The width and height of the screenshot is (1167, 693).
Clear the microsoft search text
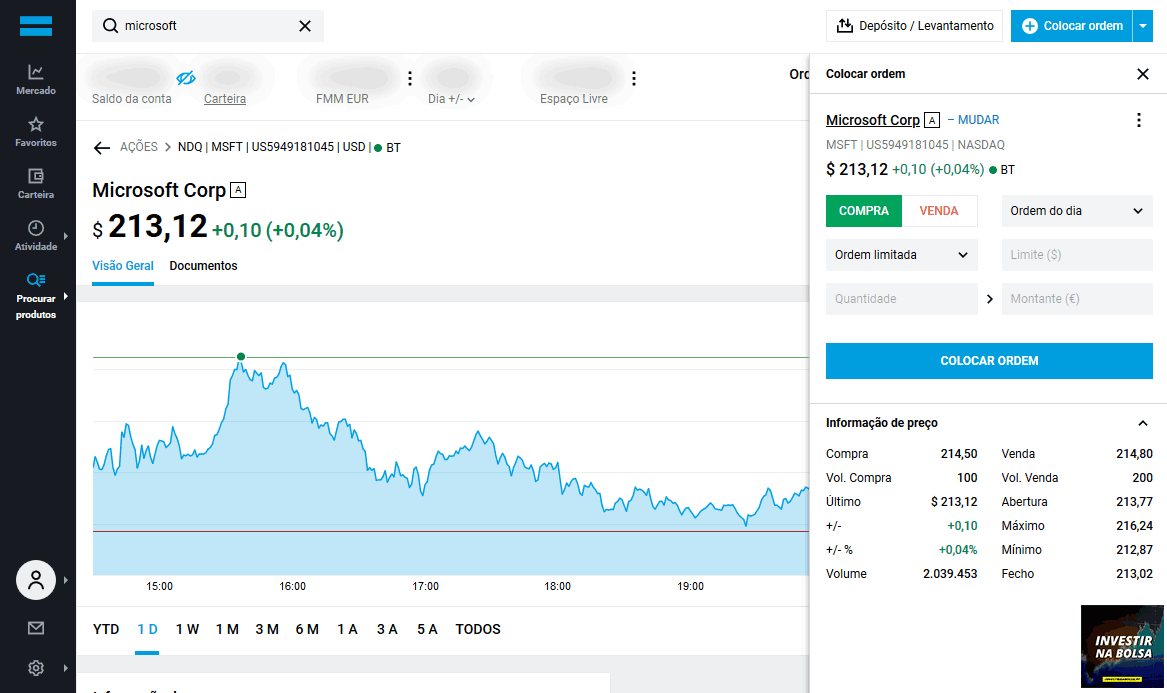[305, 26]
